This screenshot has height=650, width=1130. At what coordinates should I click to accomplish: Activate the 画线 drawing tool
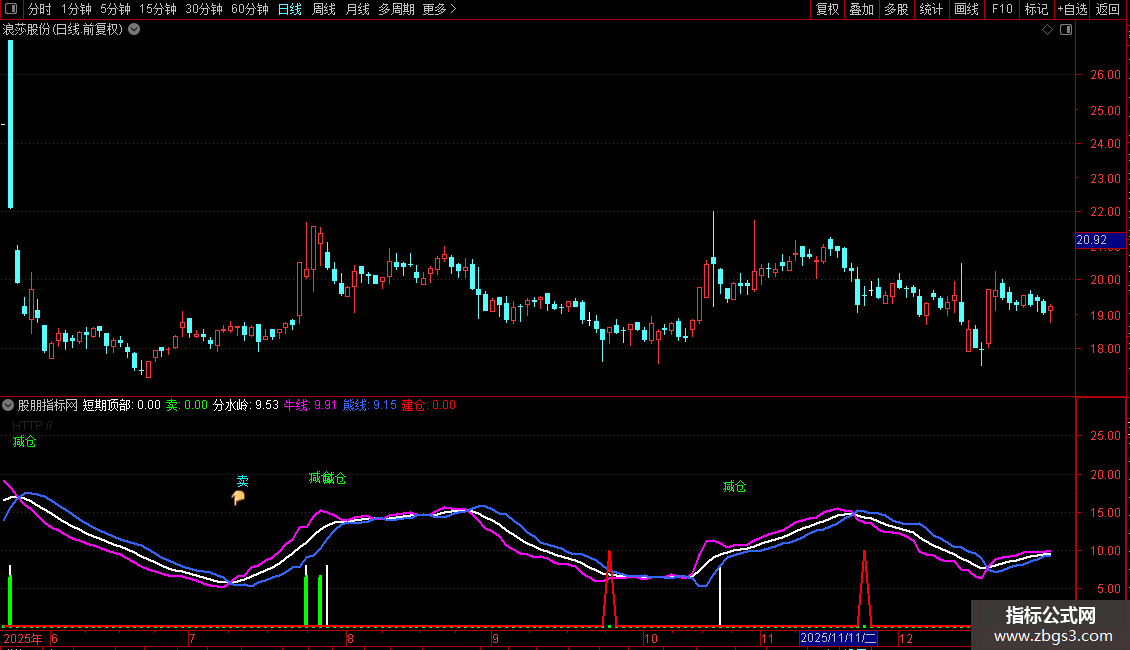[x=966, y=9]
